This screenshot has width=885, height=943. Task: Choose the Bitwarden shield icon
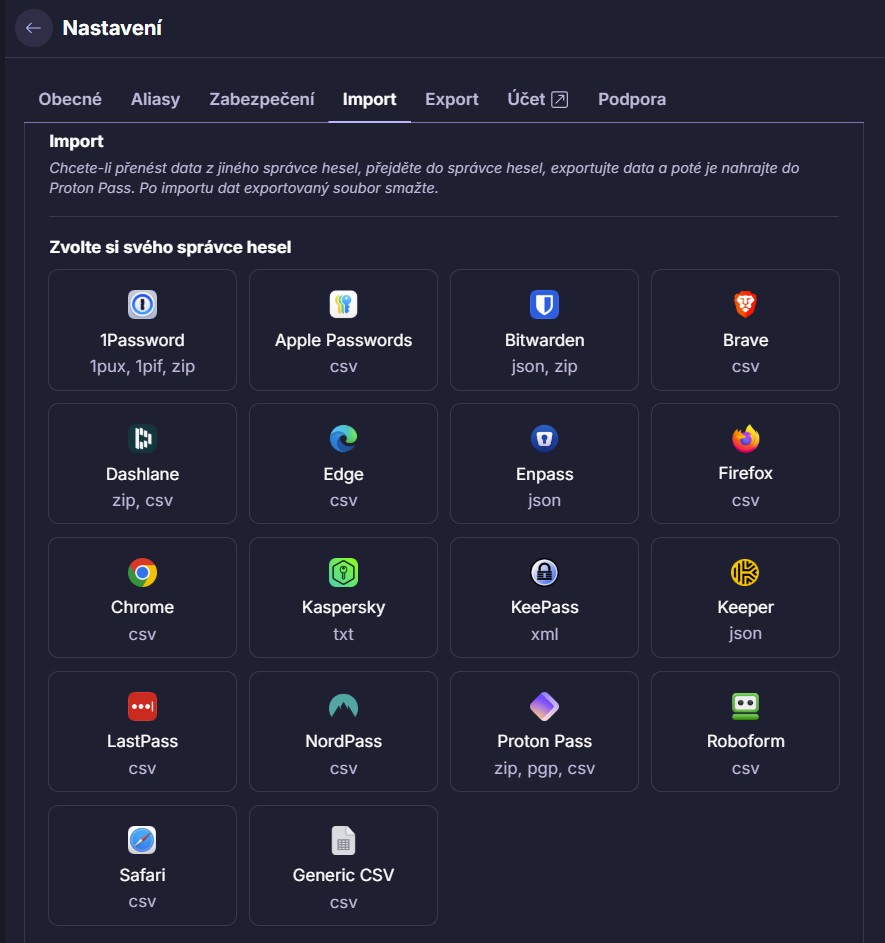(544, 304)
